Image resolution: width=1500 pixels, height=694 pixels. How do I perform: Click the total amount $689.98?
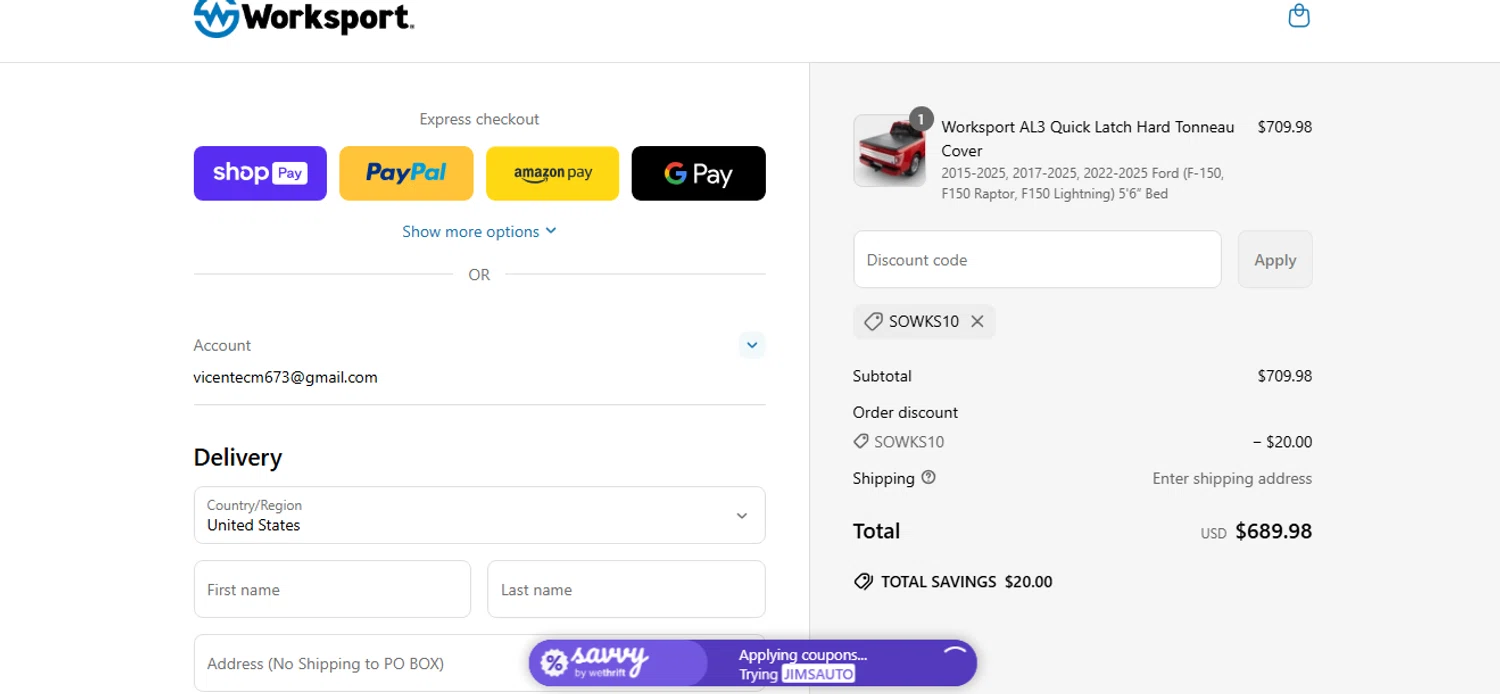[1273, 531]
